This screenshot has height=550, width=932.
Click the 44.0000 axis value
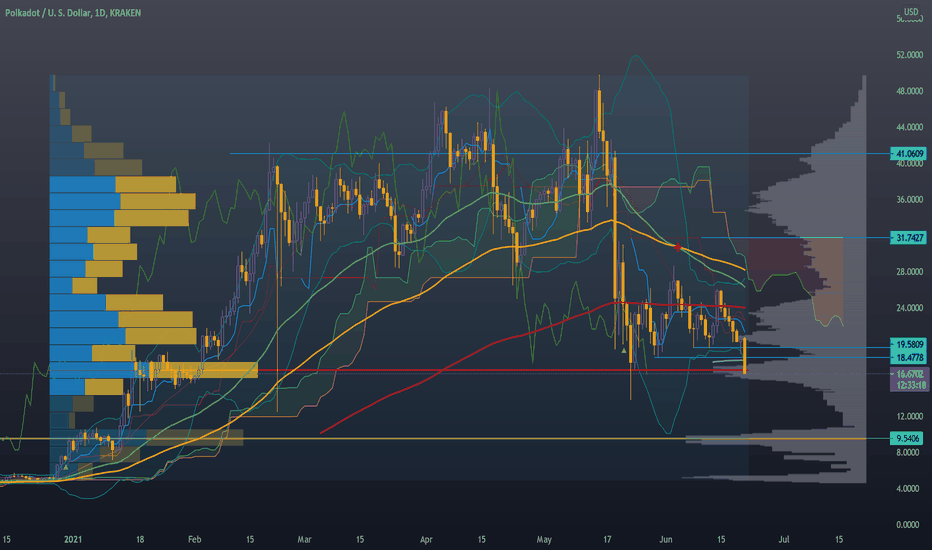coord(909,127)
